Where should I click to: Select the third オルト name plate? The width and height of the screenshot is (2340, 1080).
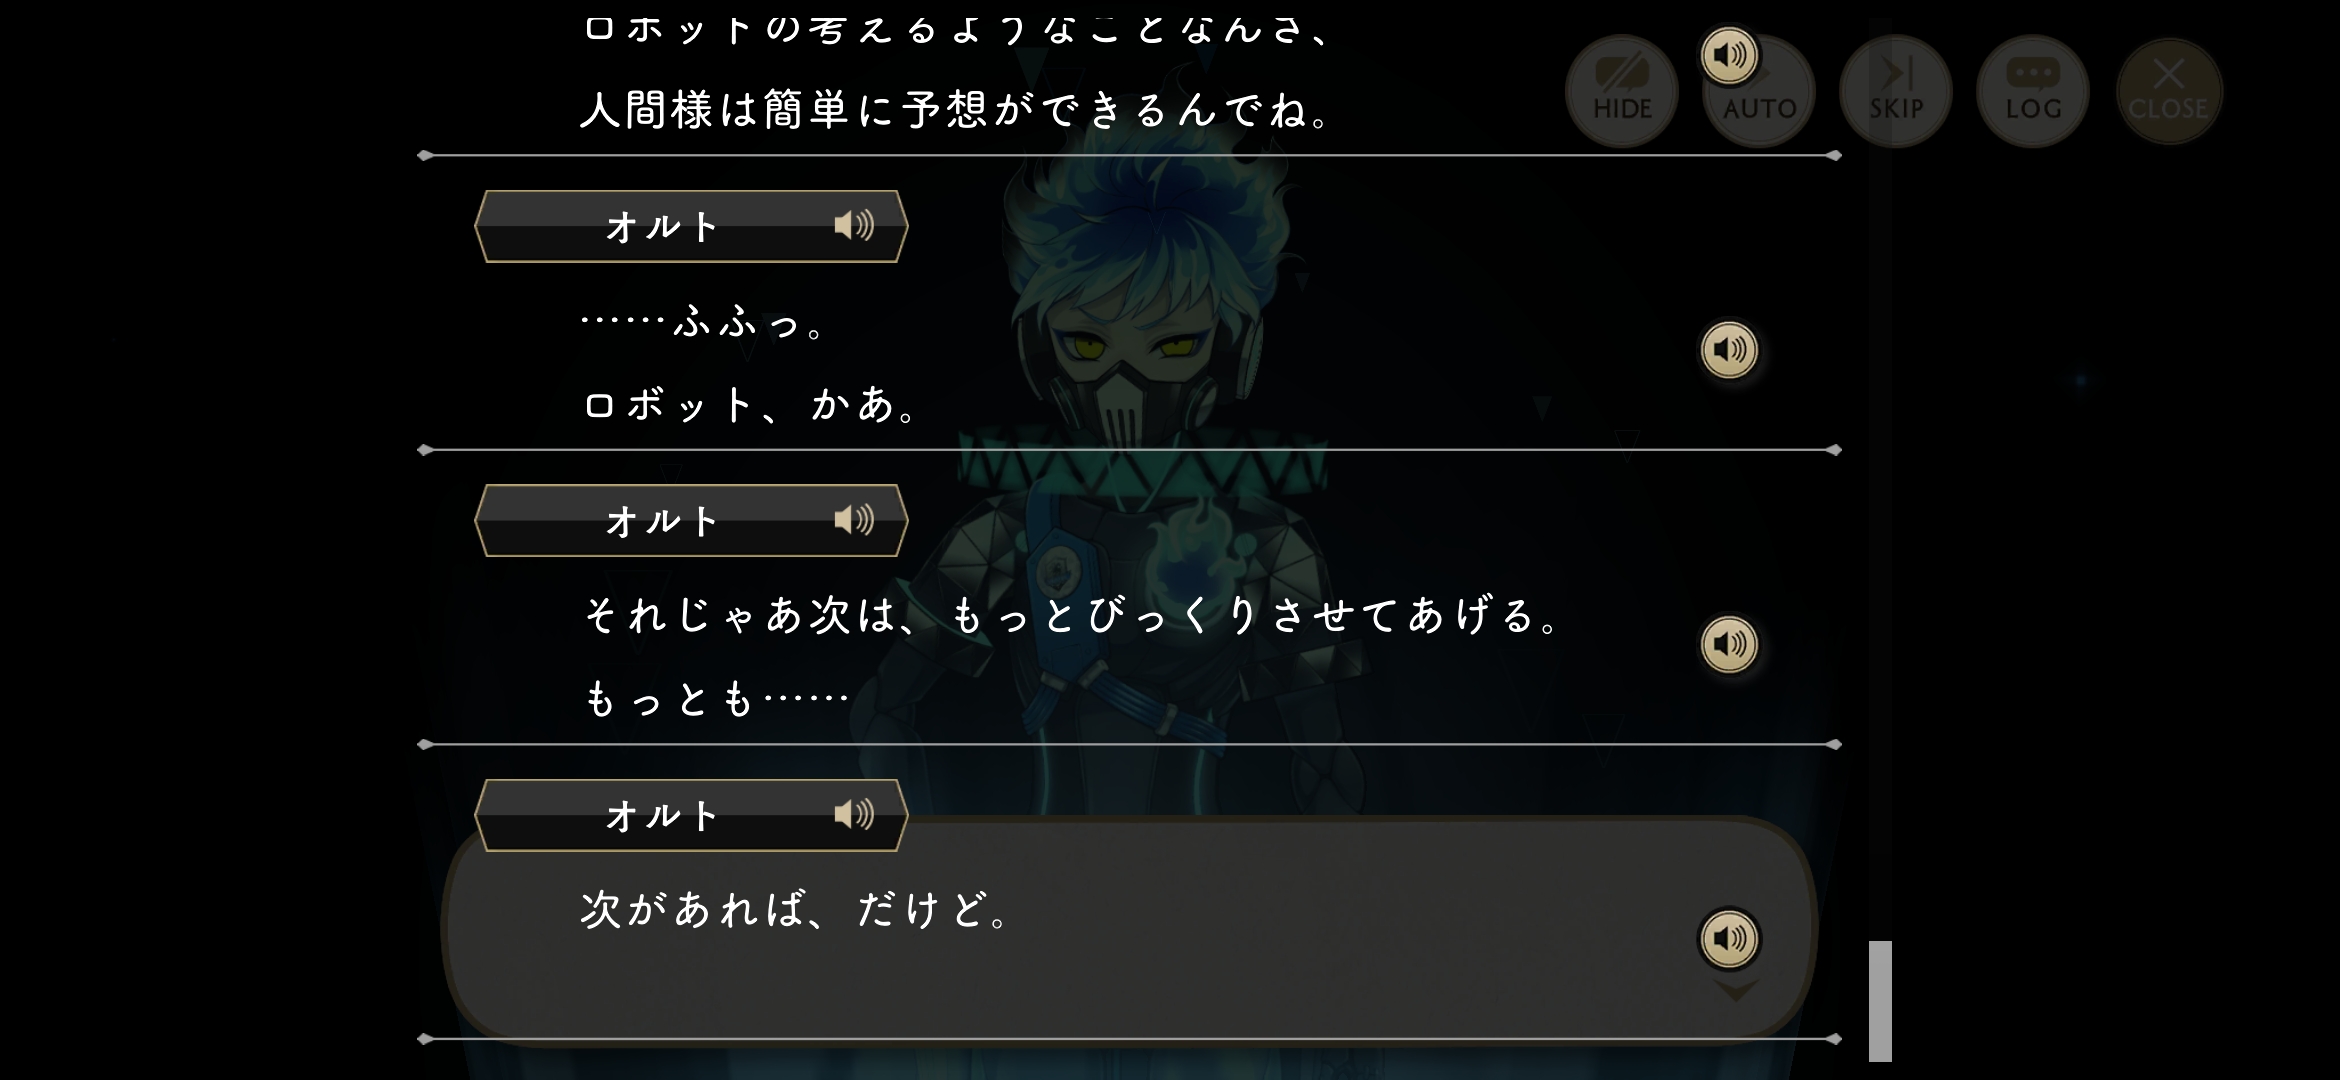(691, 815)
